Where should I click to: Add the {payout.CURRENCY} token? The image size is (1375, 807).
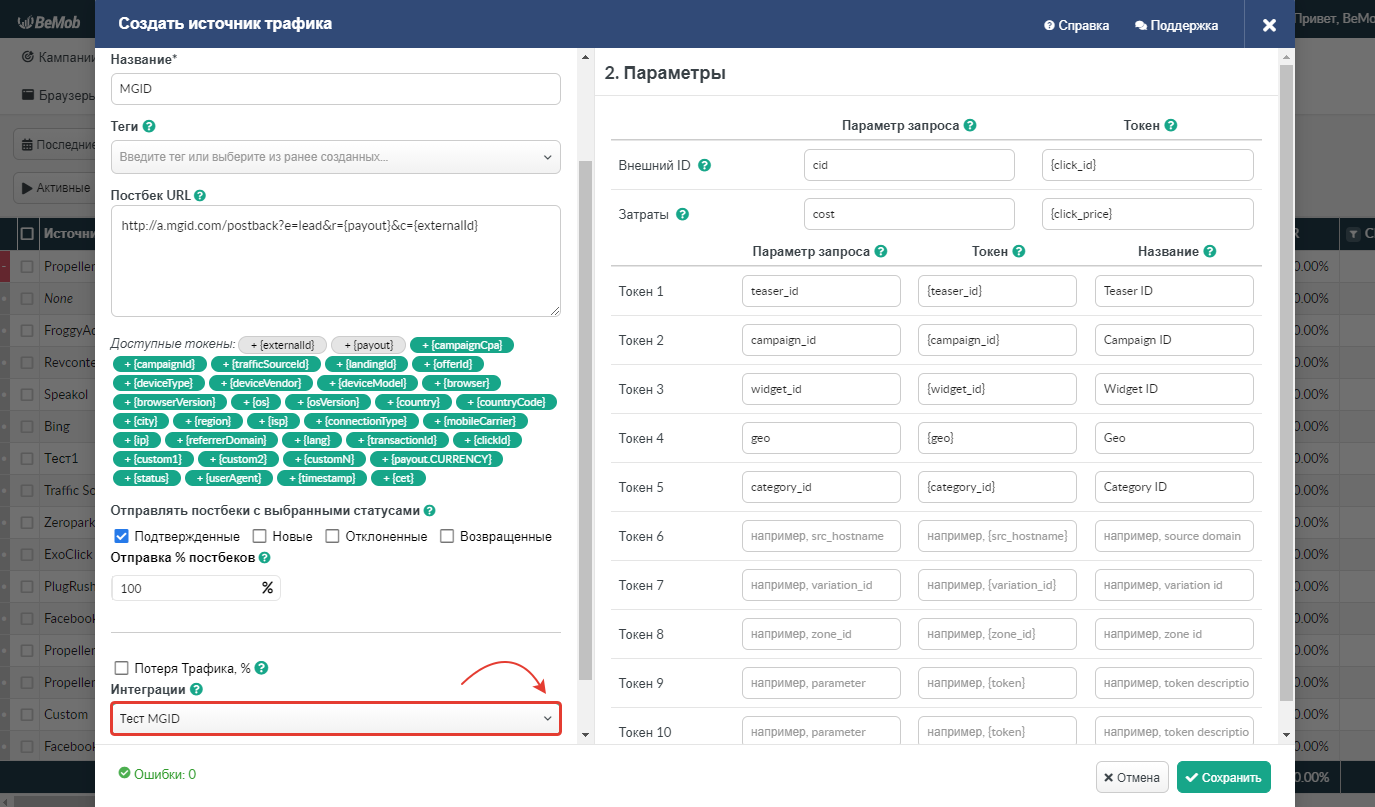436,459
